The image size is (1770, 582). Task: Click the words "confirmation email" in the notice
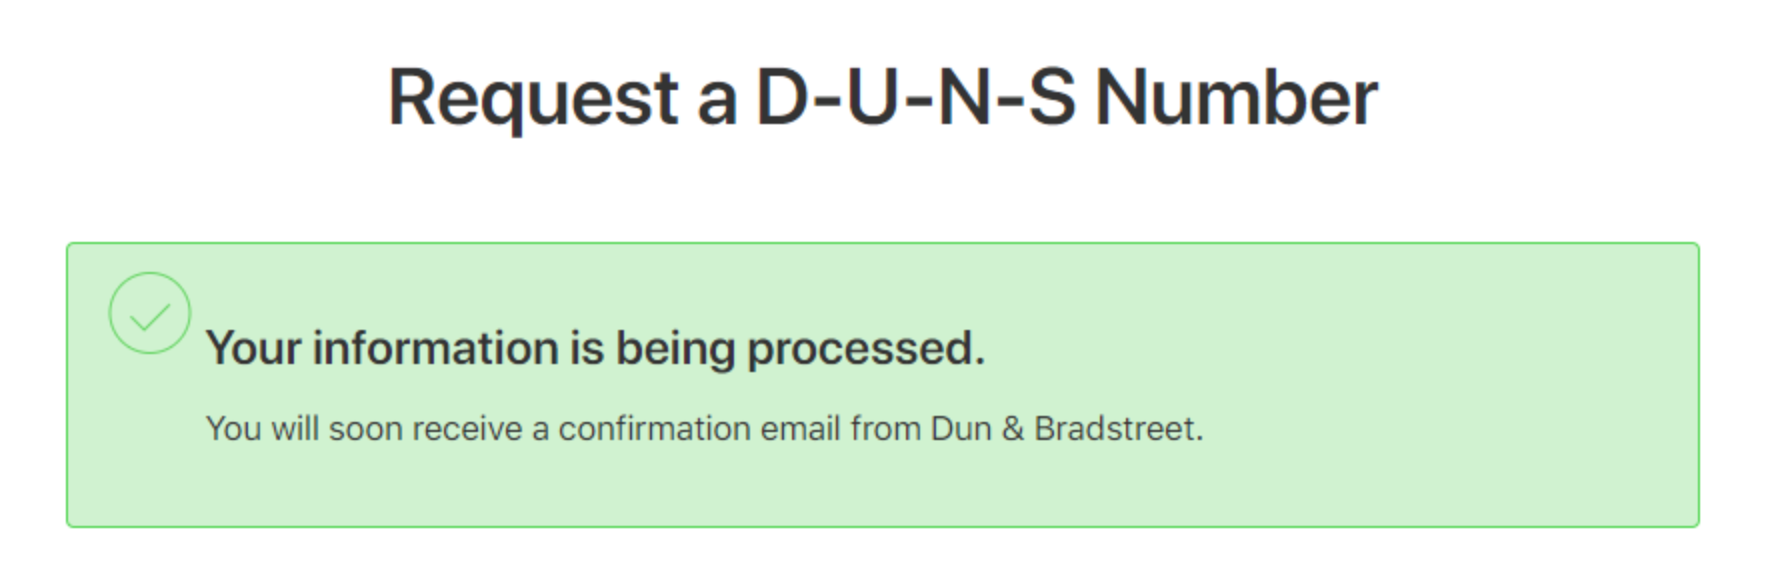coord(699,429)
